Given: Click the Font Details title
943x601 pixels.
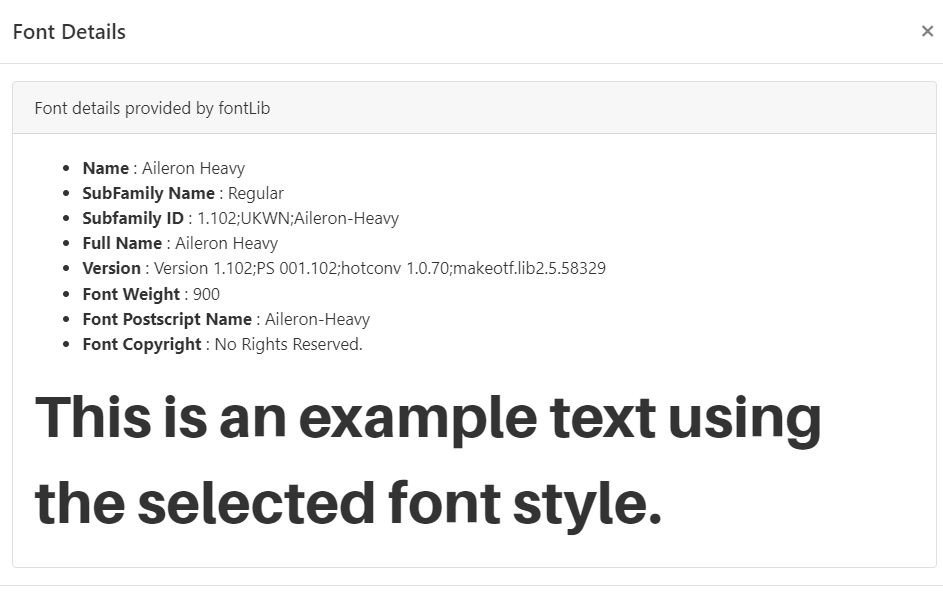Looking at the screenshot, I should (68, 31).
